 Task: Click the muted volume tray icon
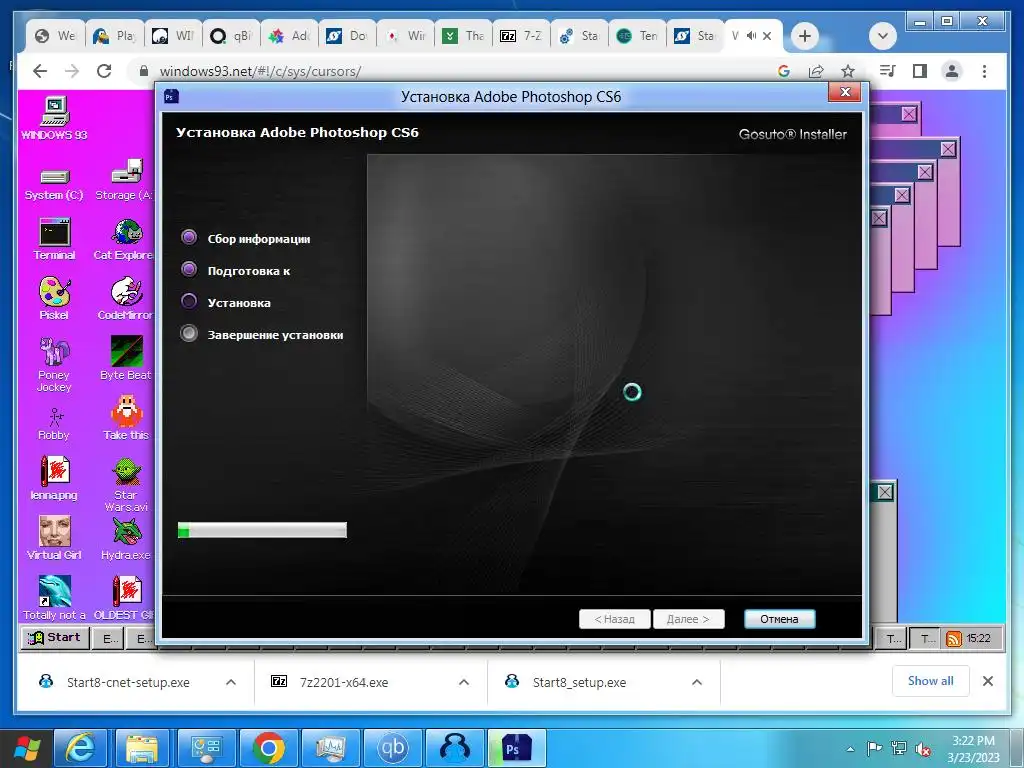(923, 749)
